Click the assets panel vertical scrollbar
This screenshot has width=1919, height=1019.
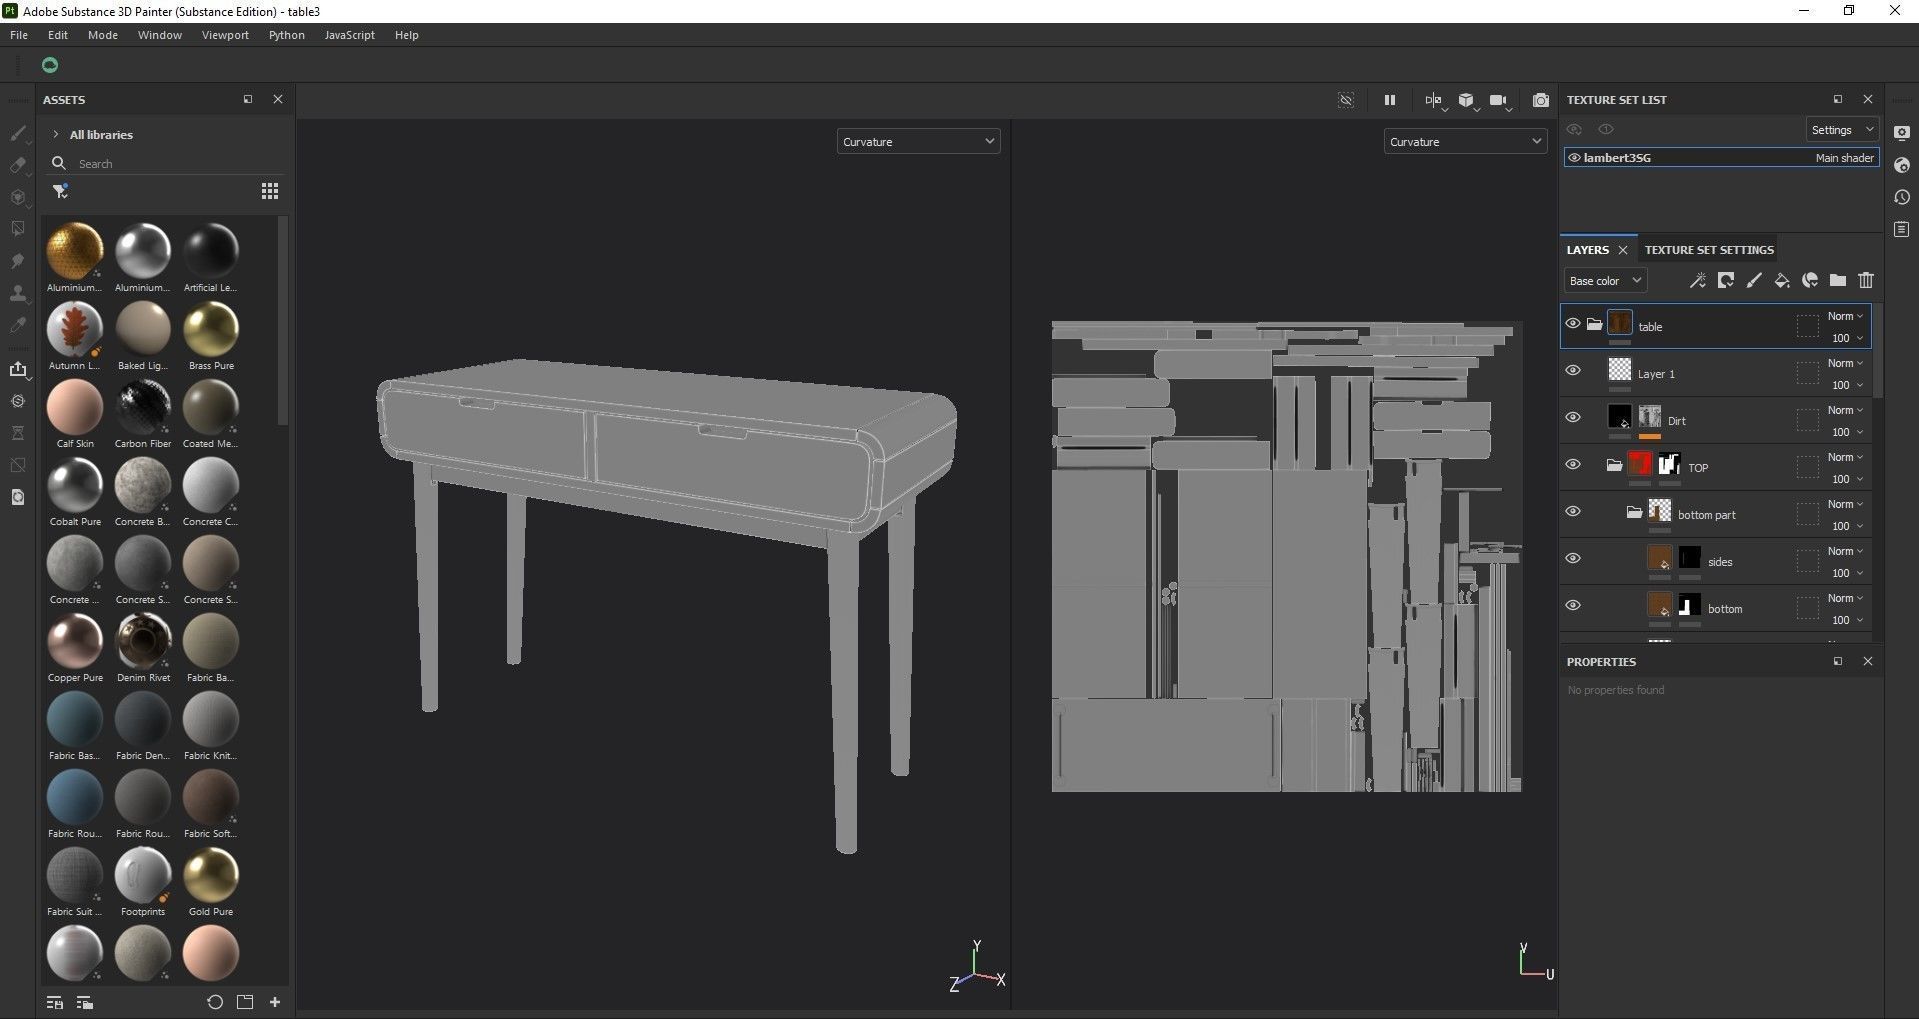point(283,320)
